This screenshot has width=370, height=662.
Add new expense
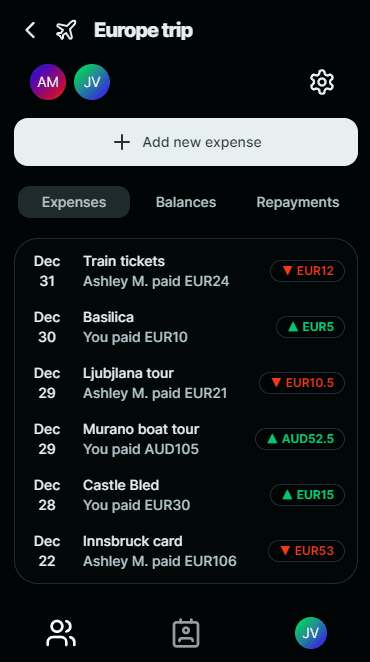point(186,142)
